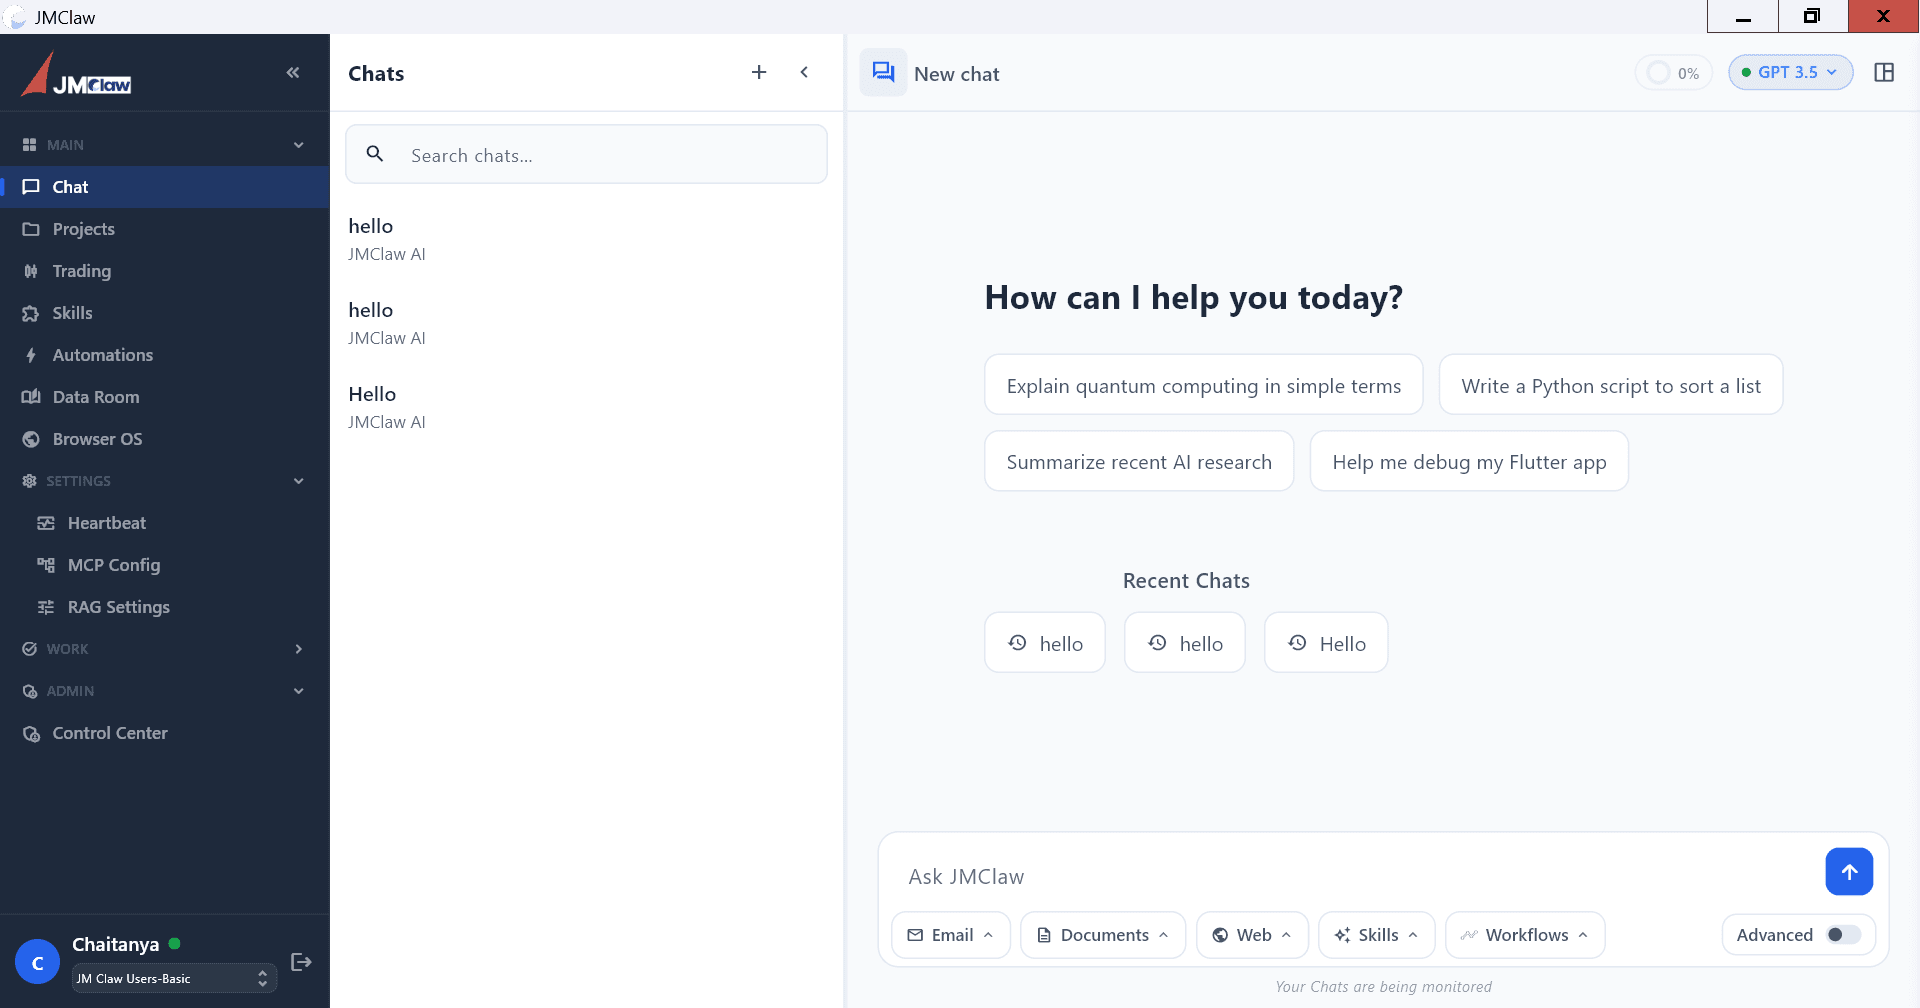Expand the WORK section

[298, 649]
